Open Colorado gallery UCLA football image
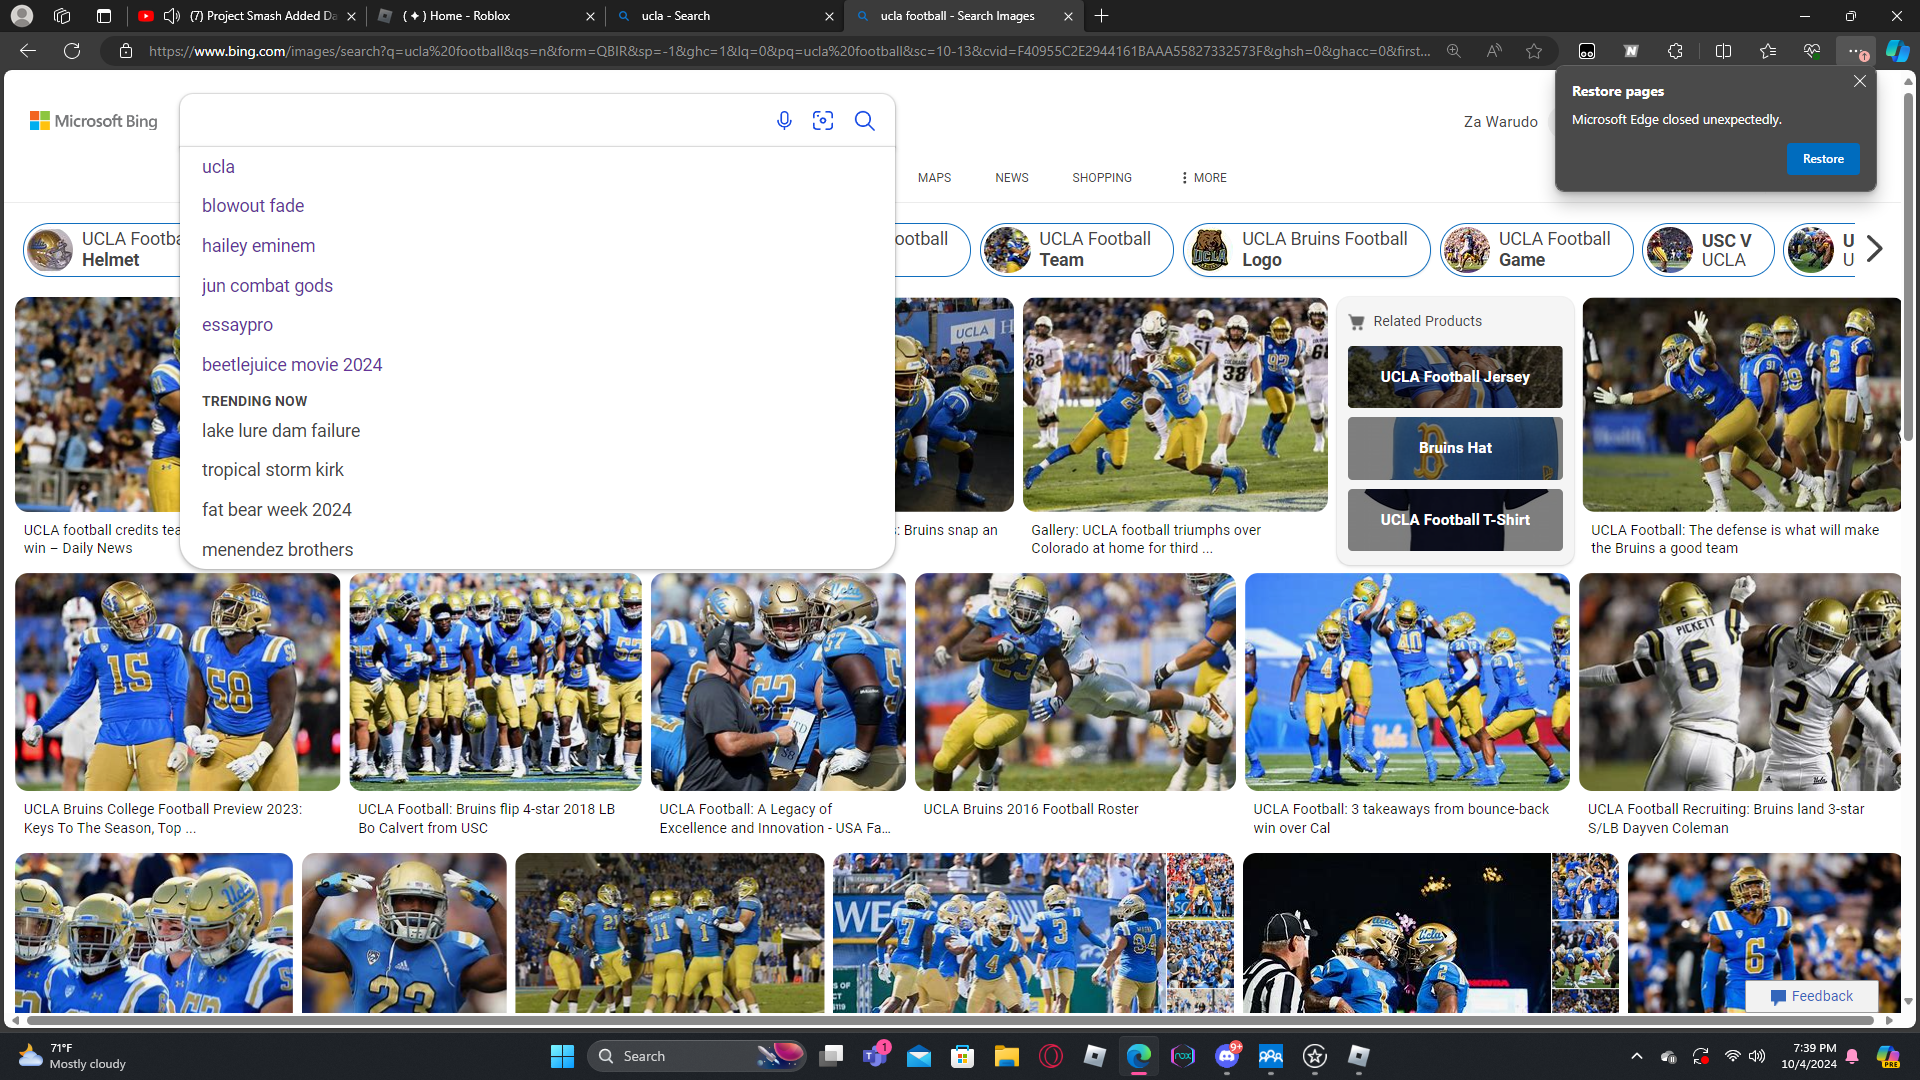The image size is (1920, 1080). point(1175,404)
